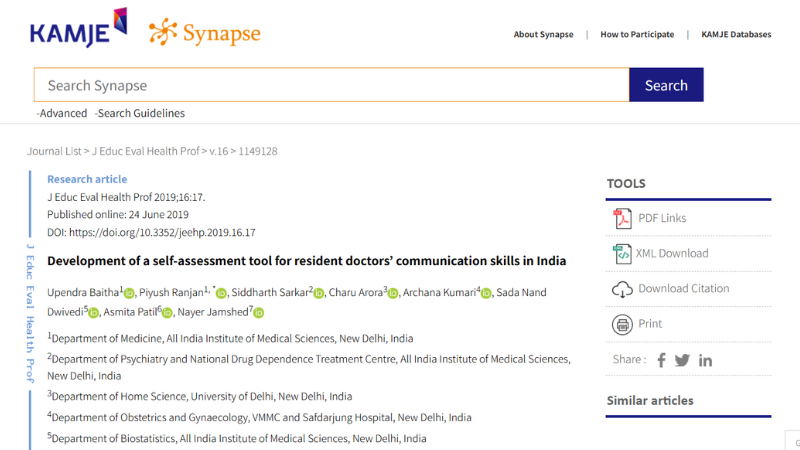Open the Advanced search link
Viewport: 800px width, 450px height.
[x=63, y=114]
